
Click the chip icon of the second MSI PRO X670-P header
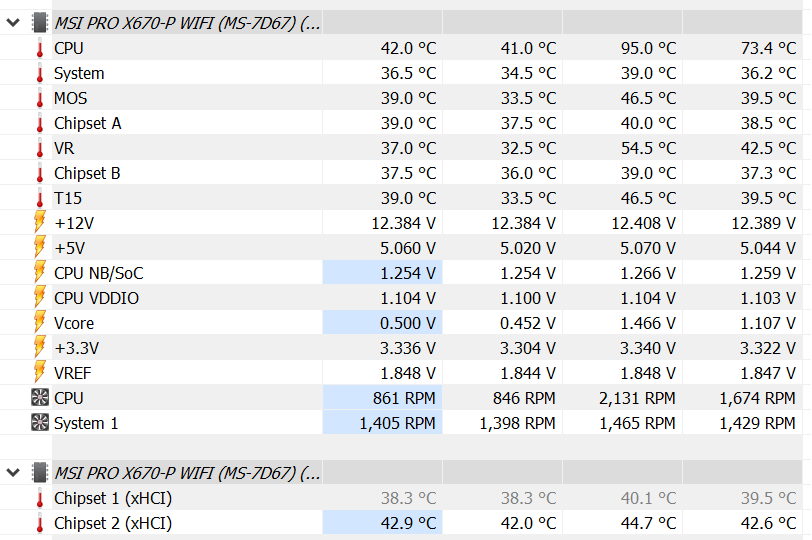[x=40, y=472]
